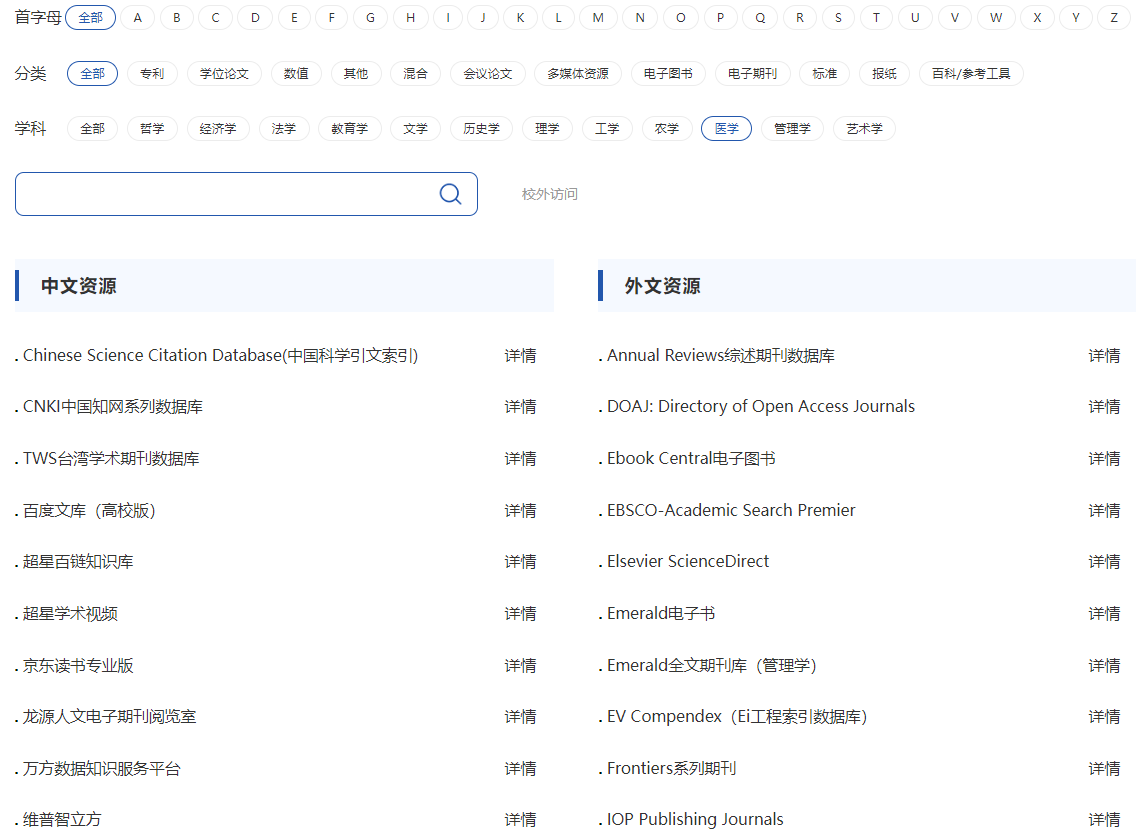The image size is (1136, 835).
Task: Open 超星学术视频 link
Action: click(70, 613)
